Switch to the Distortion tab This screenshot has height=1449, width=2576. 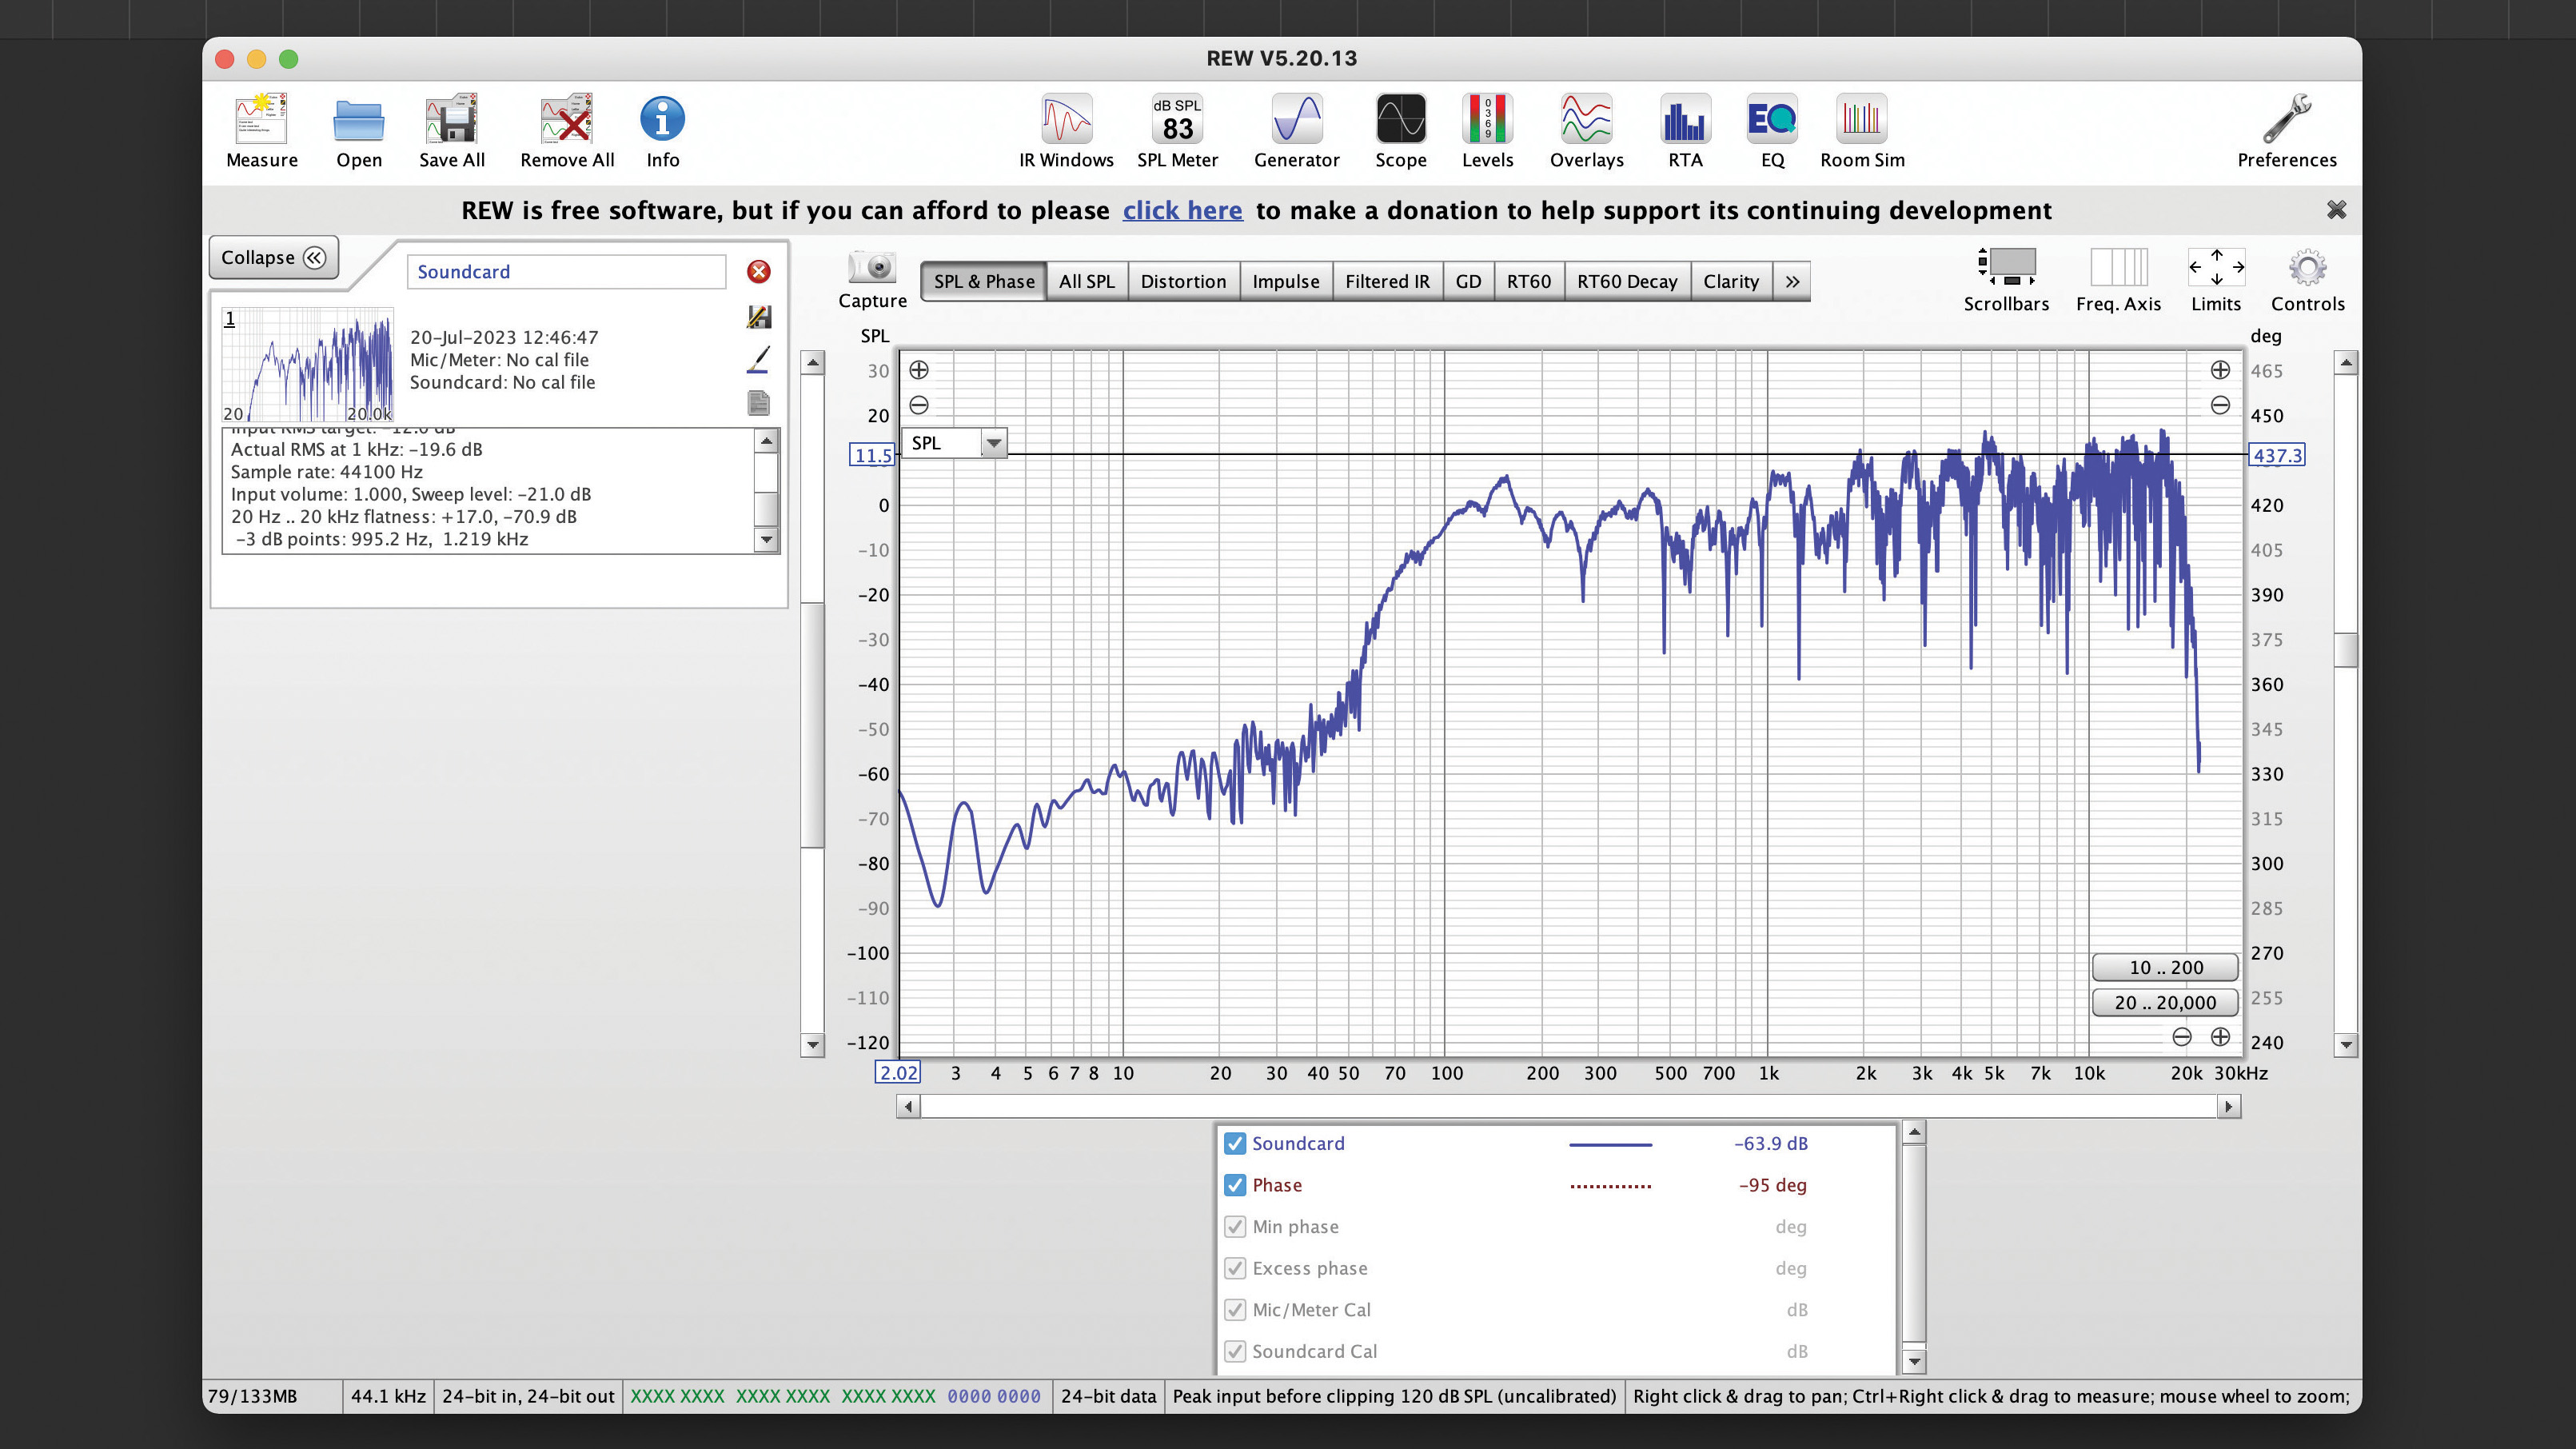point(1183,282)
